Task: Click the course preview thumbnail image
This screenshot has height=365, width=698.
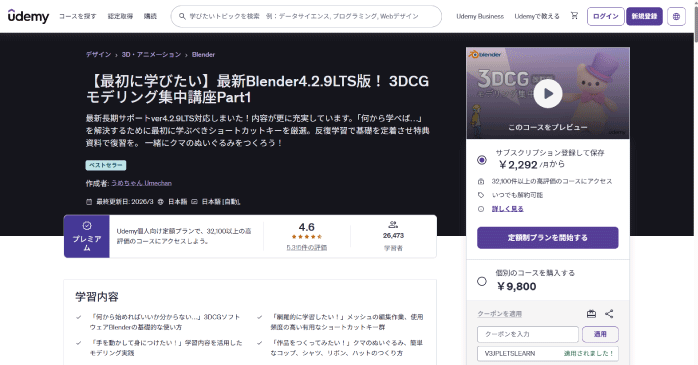Action: pos(548,93)
